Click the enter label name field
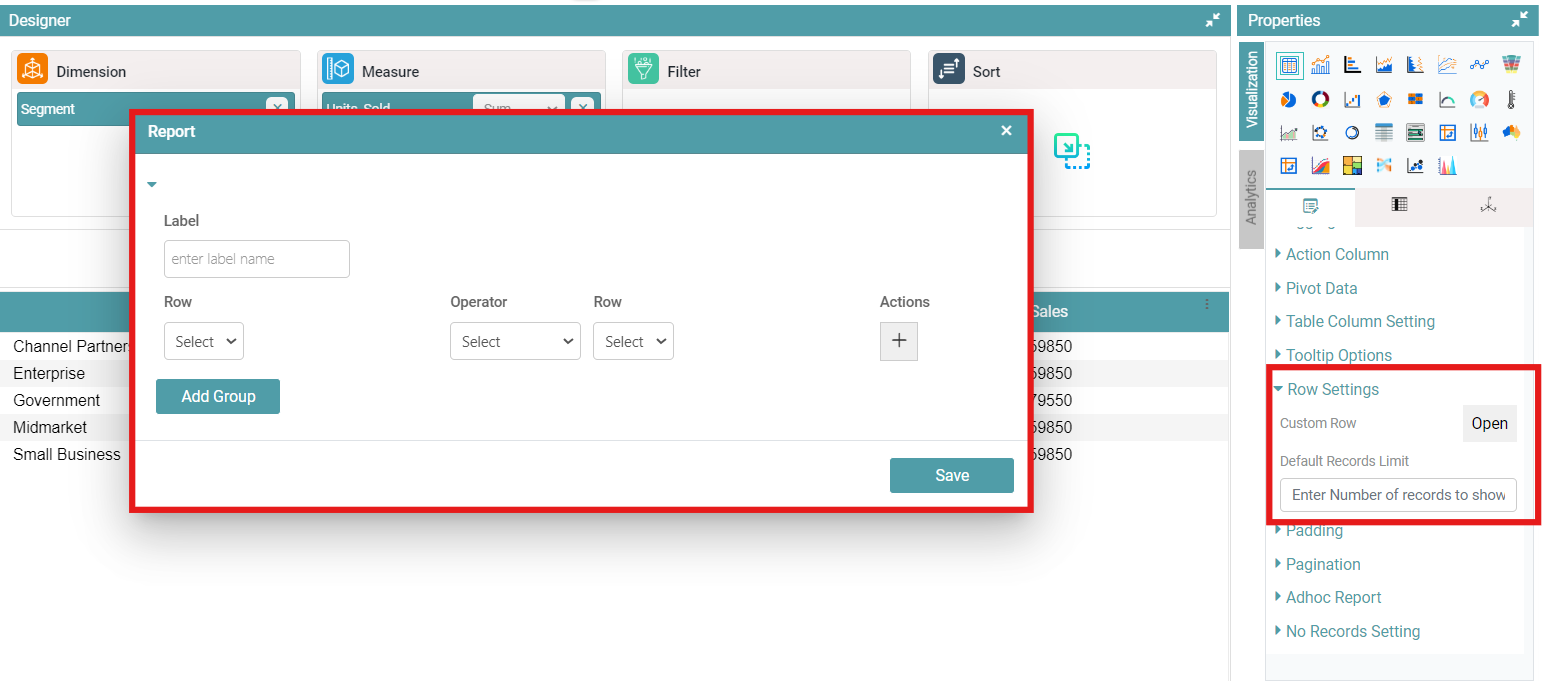 [257, 259]
